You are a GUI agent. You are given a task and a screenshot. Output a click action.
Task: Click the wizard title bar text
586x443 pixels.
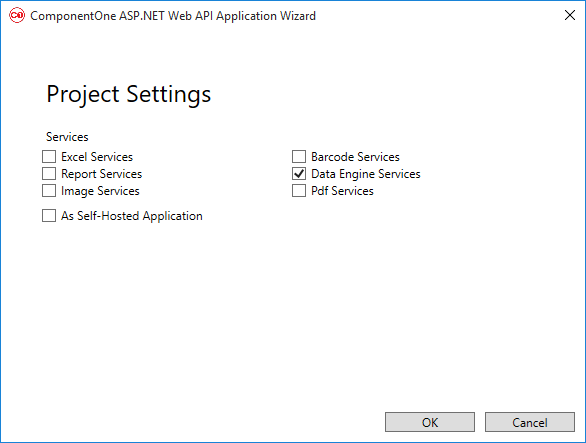coord(173,16)
